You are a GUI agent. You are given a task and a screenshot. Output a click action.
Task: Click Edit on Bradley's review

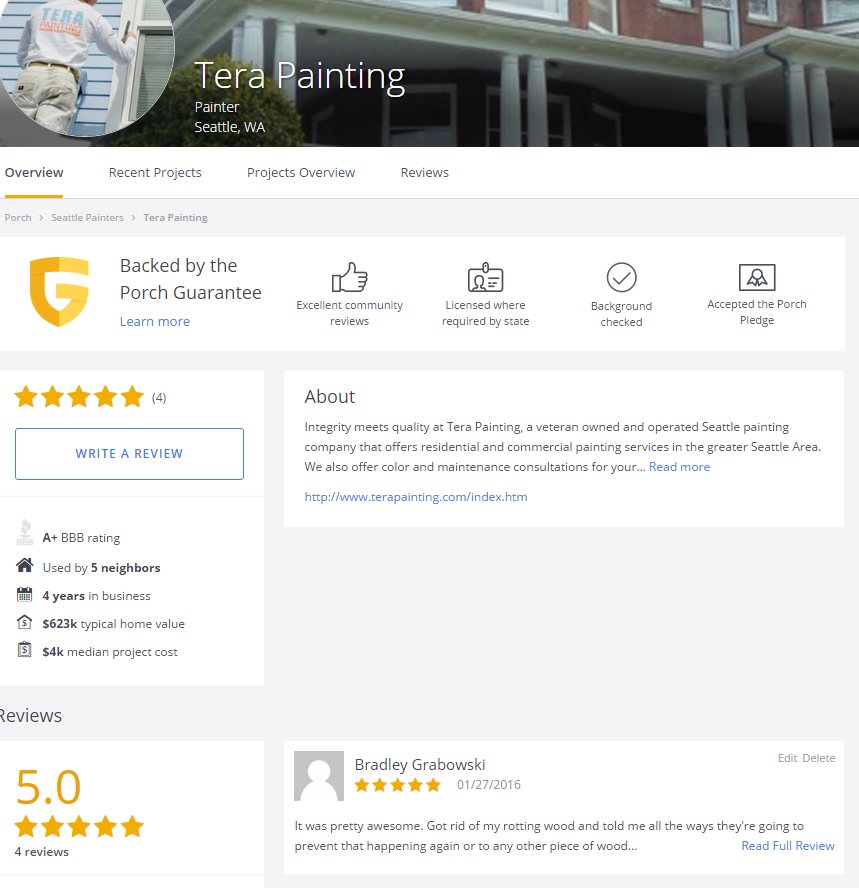[x=787, y=758]
